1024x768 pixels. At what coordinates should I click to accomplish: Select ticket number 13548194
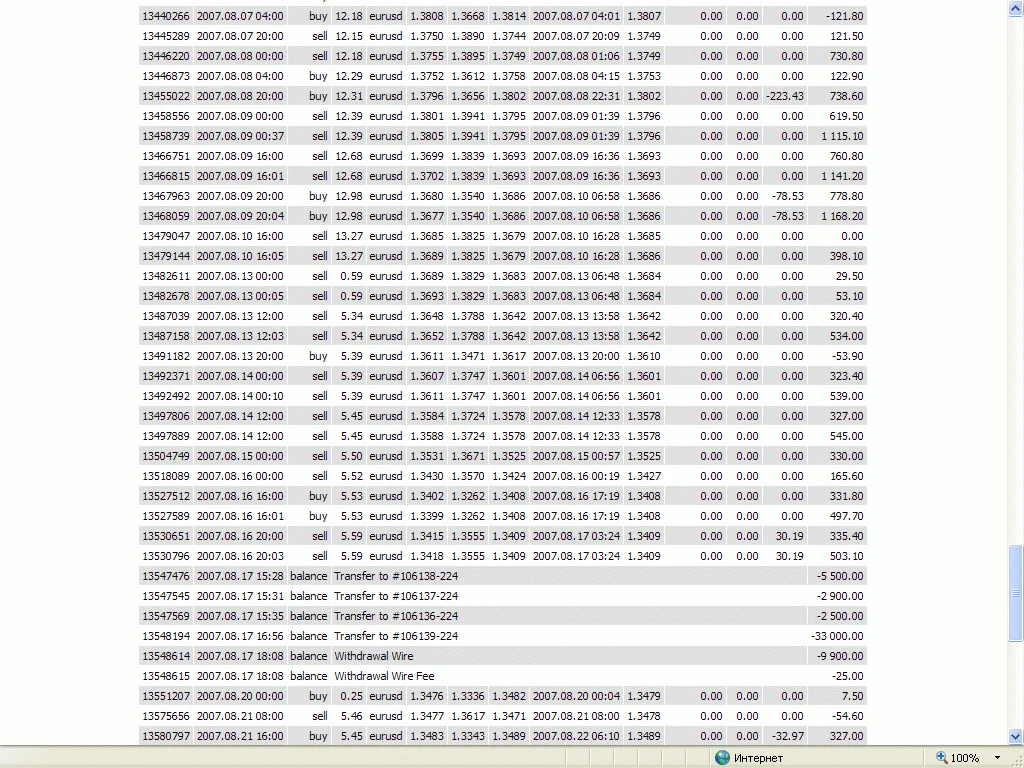point(166,636)
